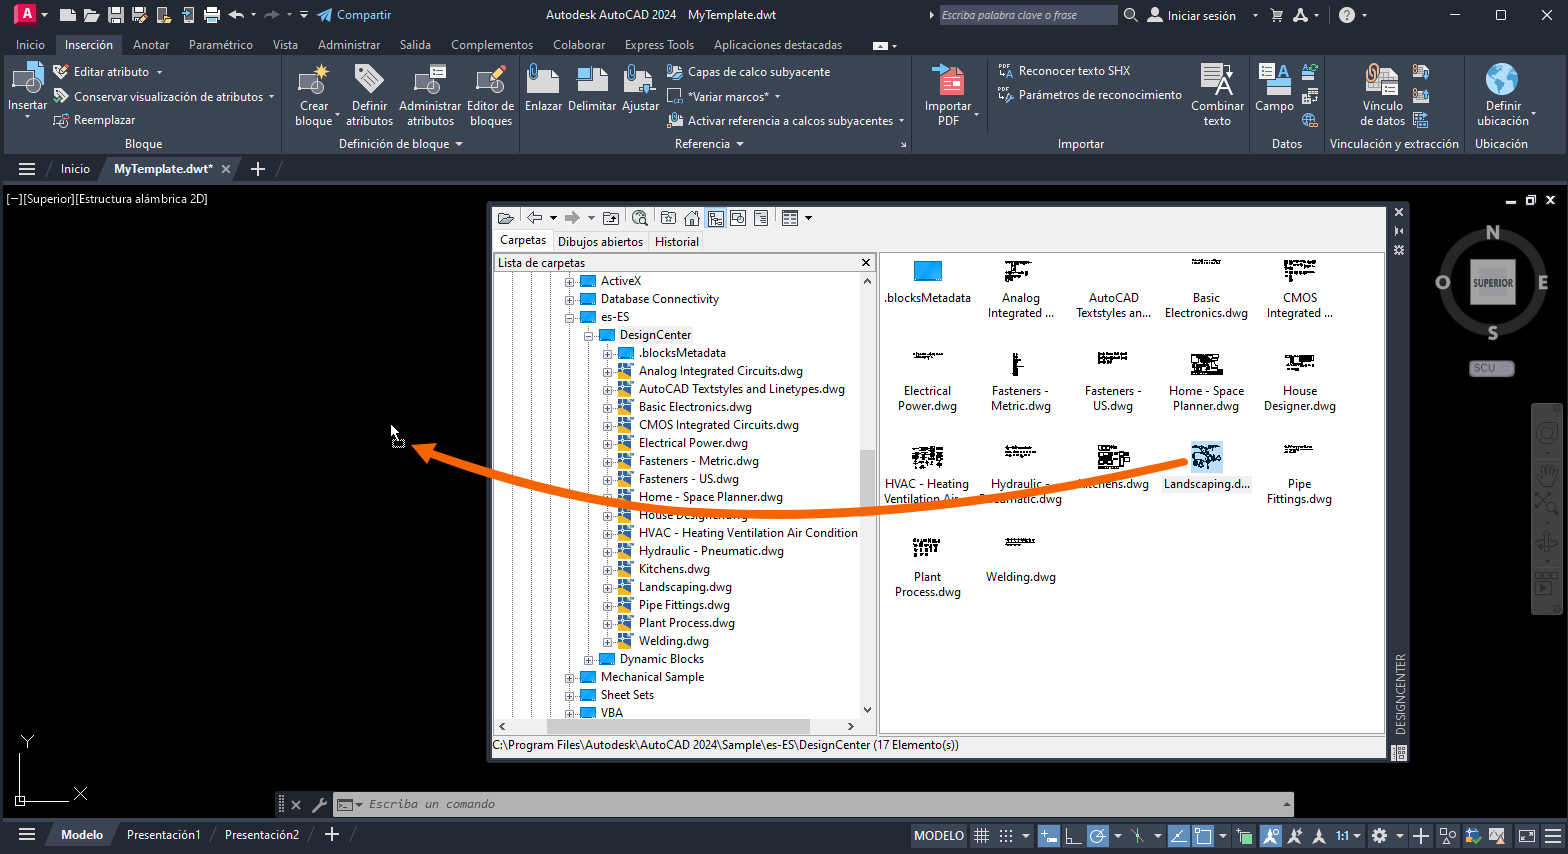Collapse the DesignCenter folder tree node

point(589,336)
